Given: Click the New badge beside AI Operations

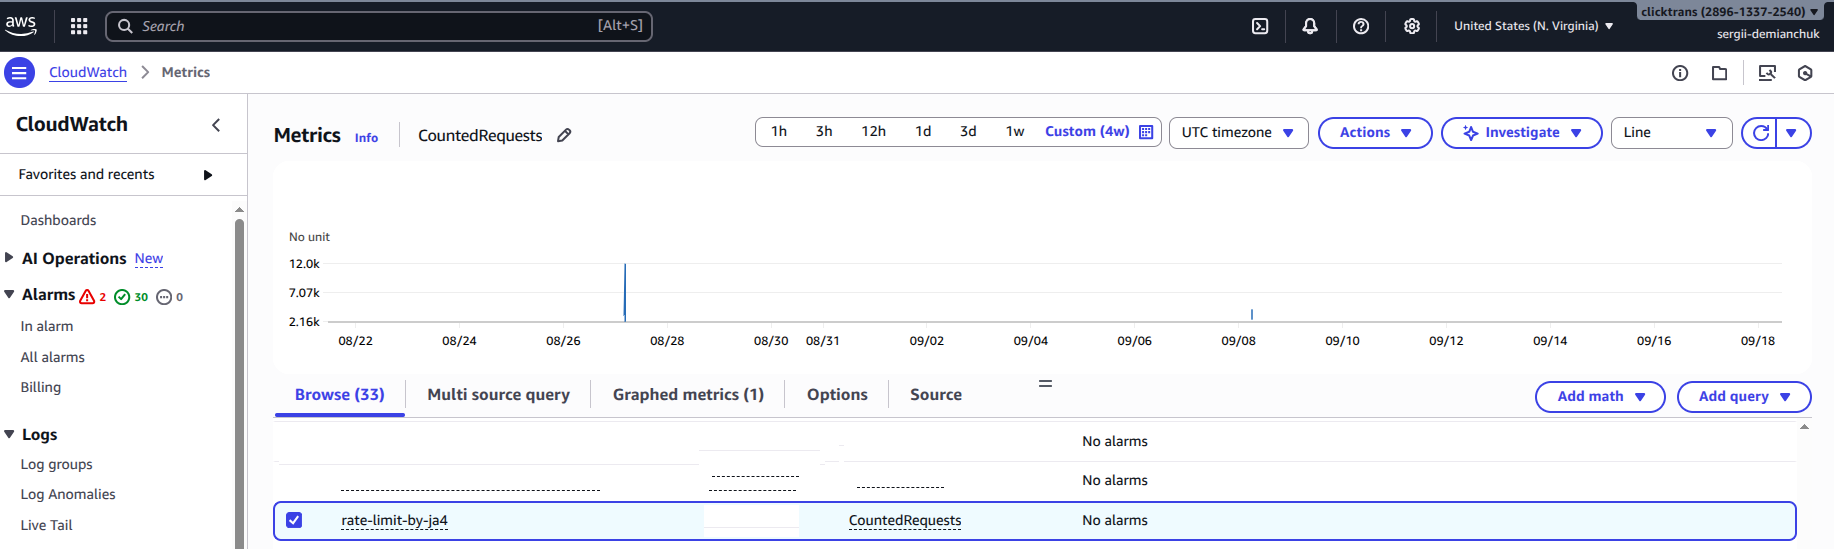Looking at the screenshot, I should click(x=149, y=258).
